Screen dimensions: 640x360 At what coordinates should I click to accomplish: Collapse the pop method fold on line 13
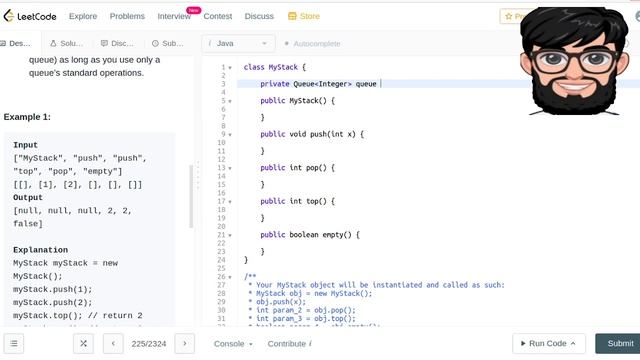(x=230, y=168)
